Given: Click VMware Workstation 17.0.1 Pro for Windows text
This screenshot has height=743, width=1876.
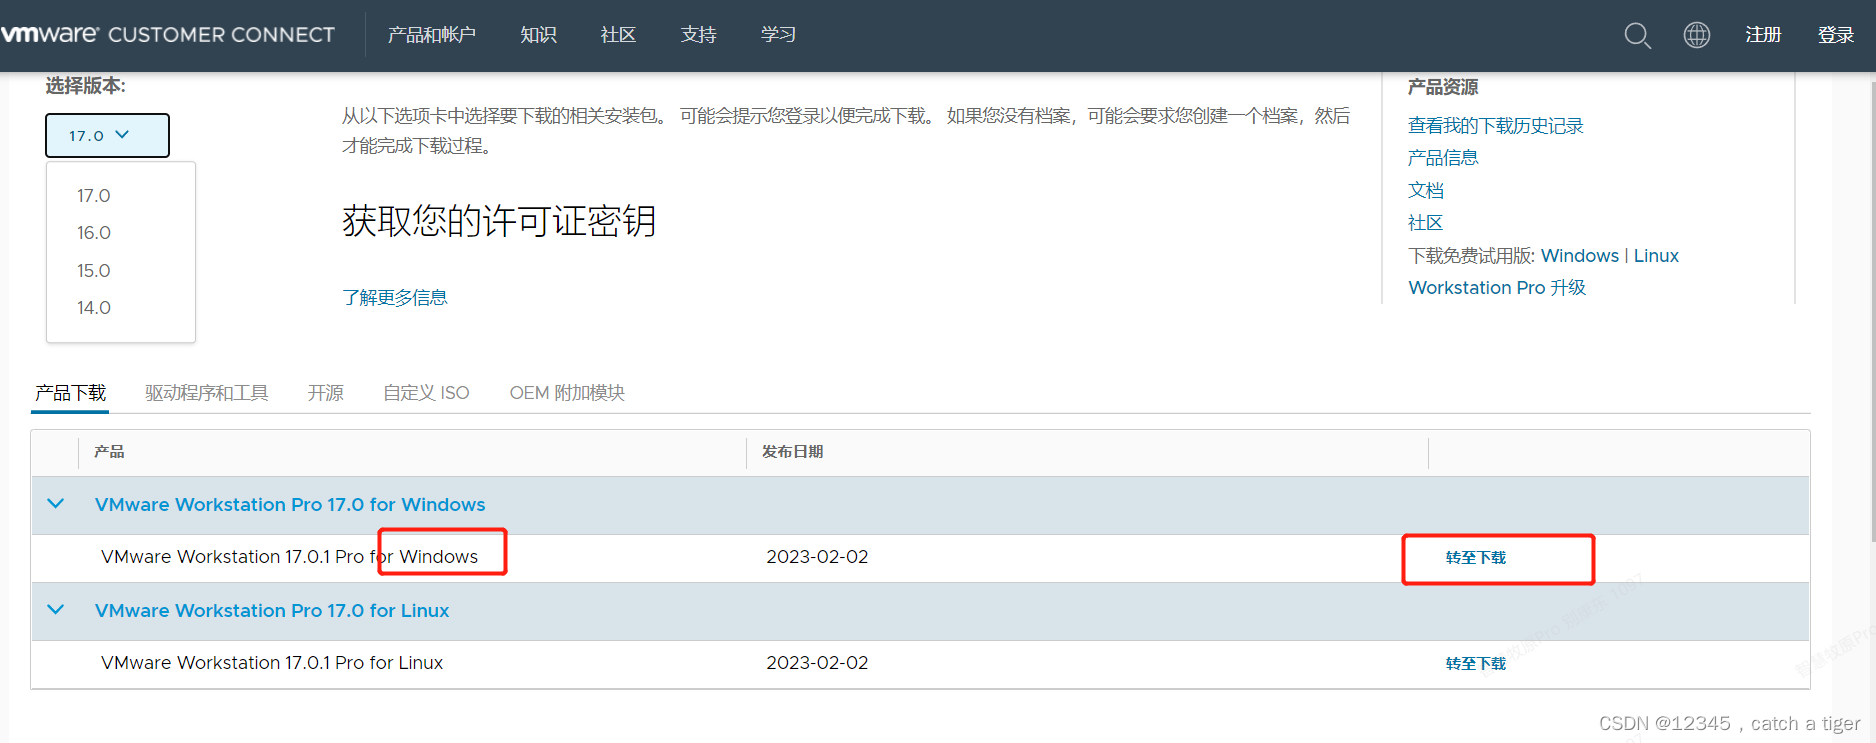Looking at the screenshot, I should 290,557.
